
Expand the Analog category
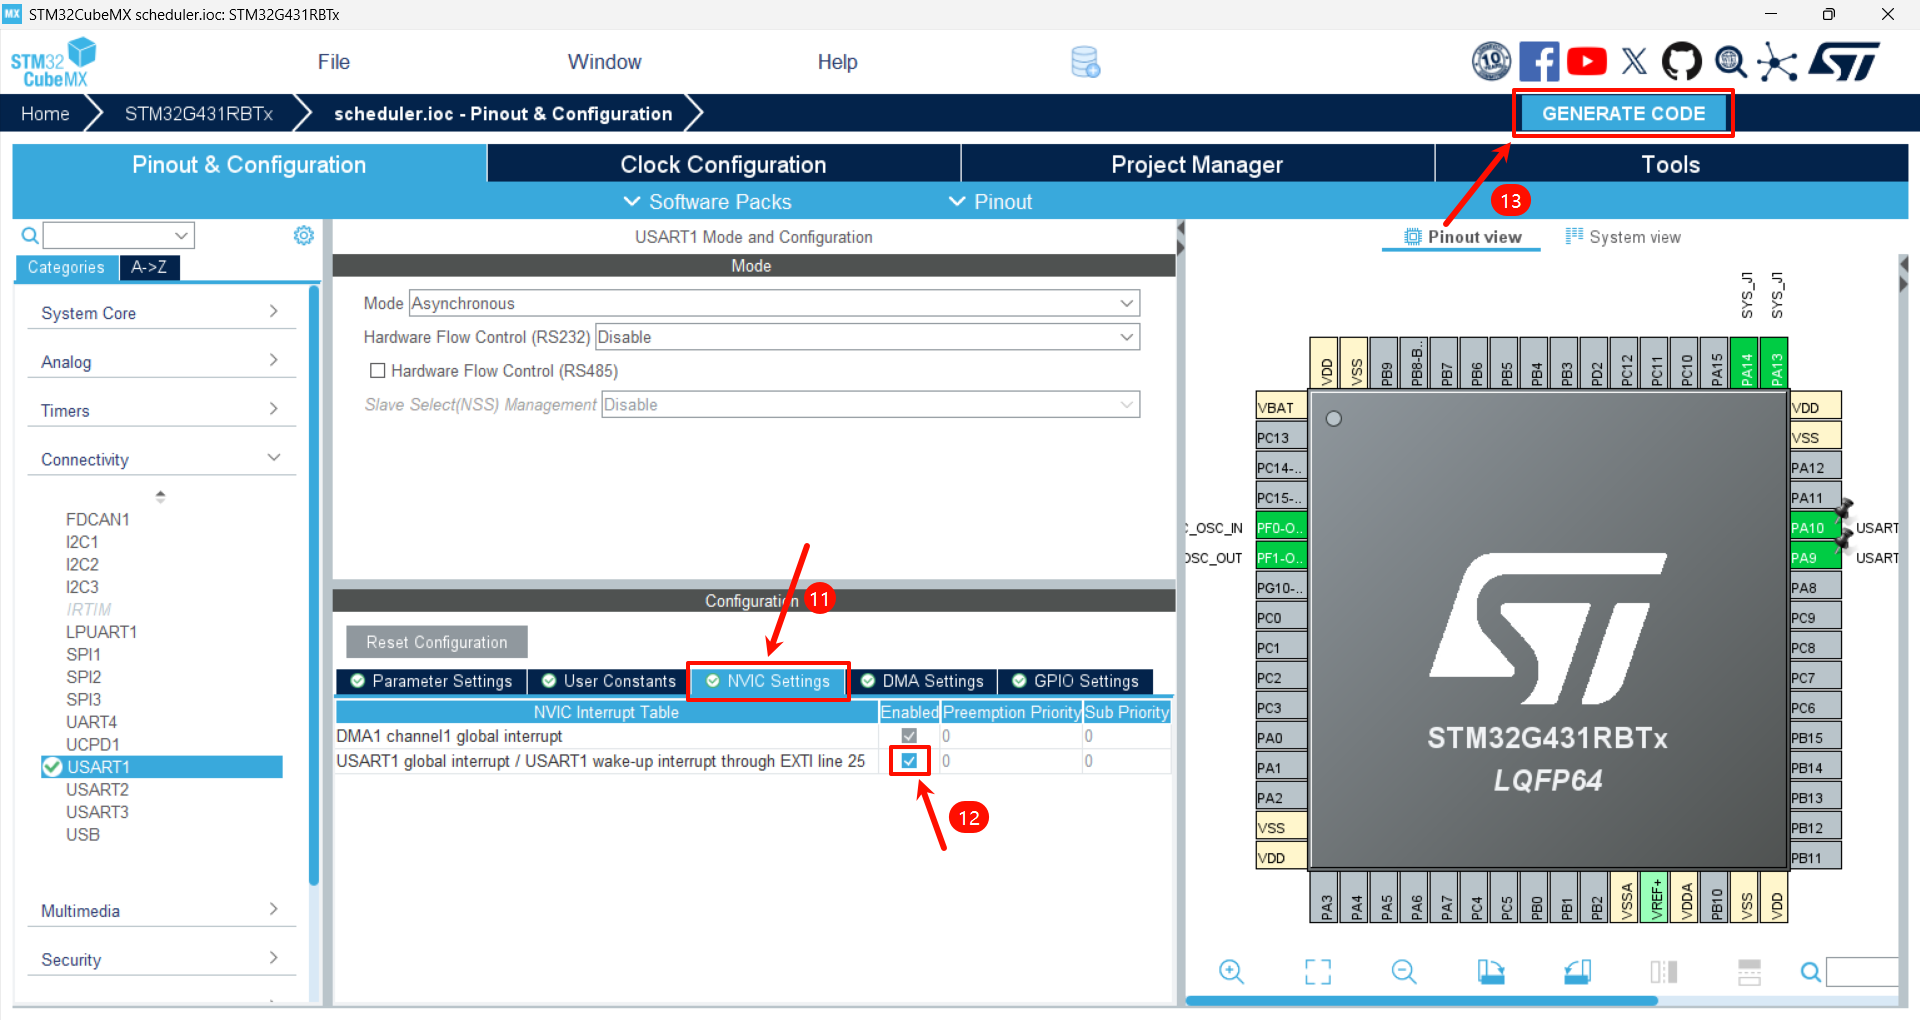click(x=160, y=362)
